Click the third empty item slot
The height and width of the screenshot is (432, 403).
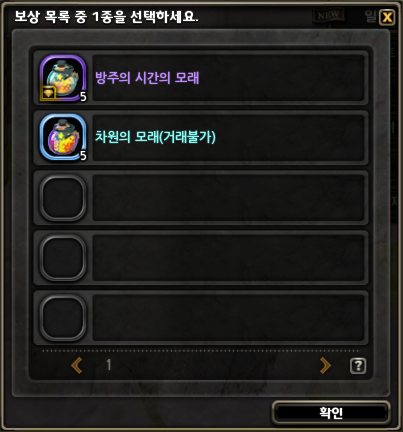[x=63, y=198]
